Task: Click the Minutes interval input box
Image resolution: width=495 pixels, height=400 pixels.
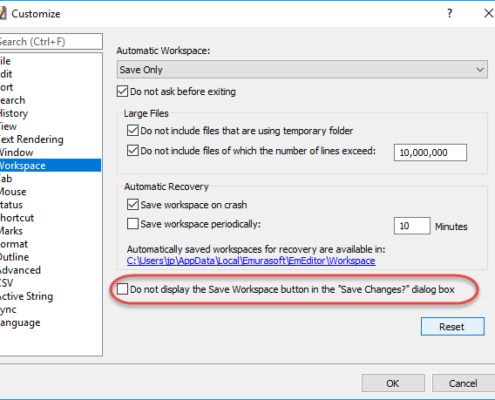Action: 412,226
